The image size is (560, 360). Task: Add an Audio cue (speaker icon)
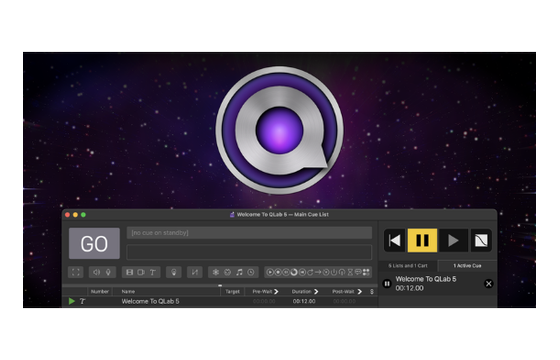96,272
